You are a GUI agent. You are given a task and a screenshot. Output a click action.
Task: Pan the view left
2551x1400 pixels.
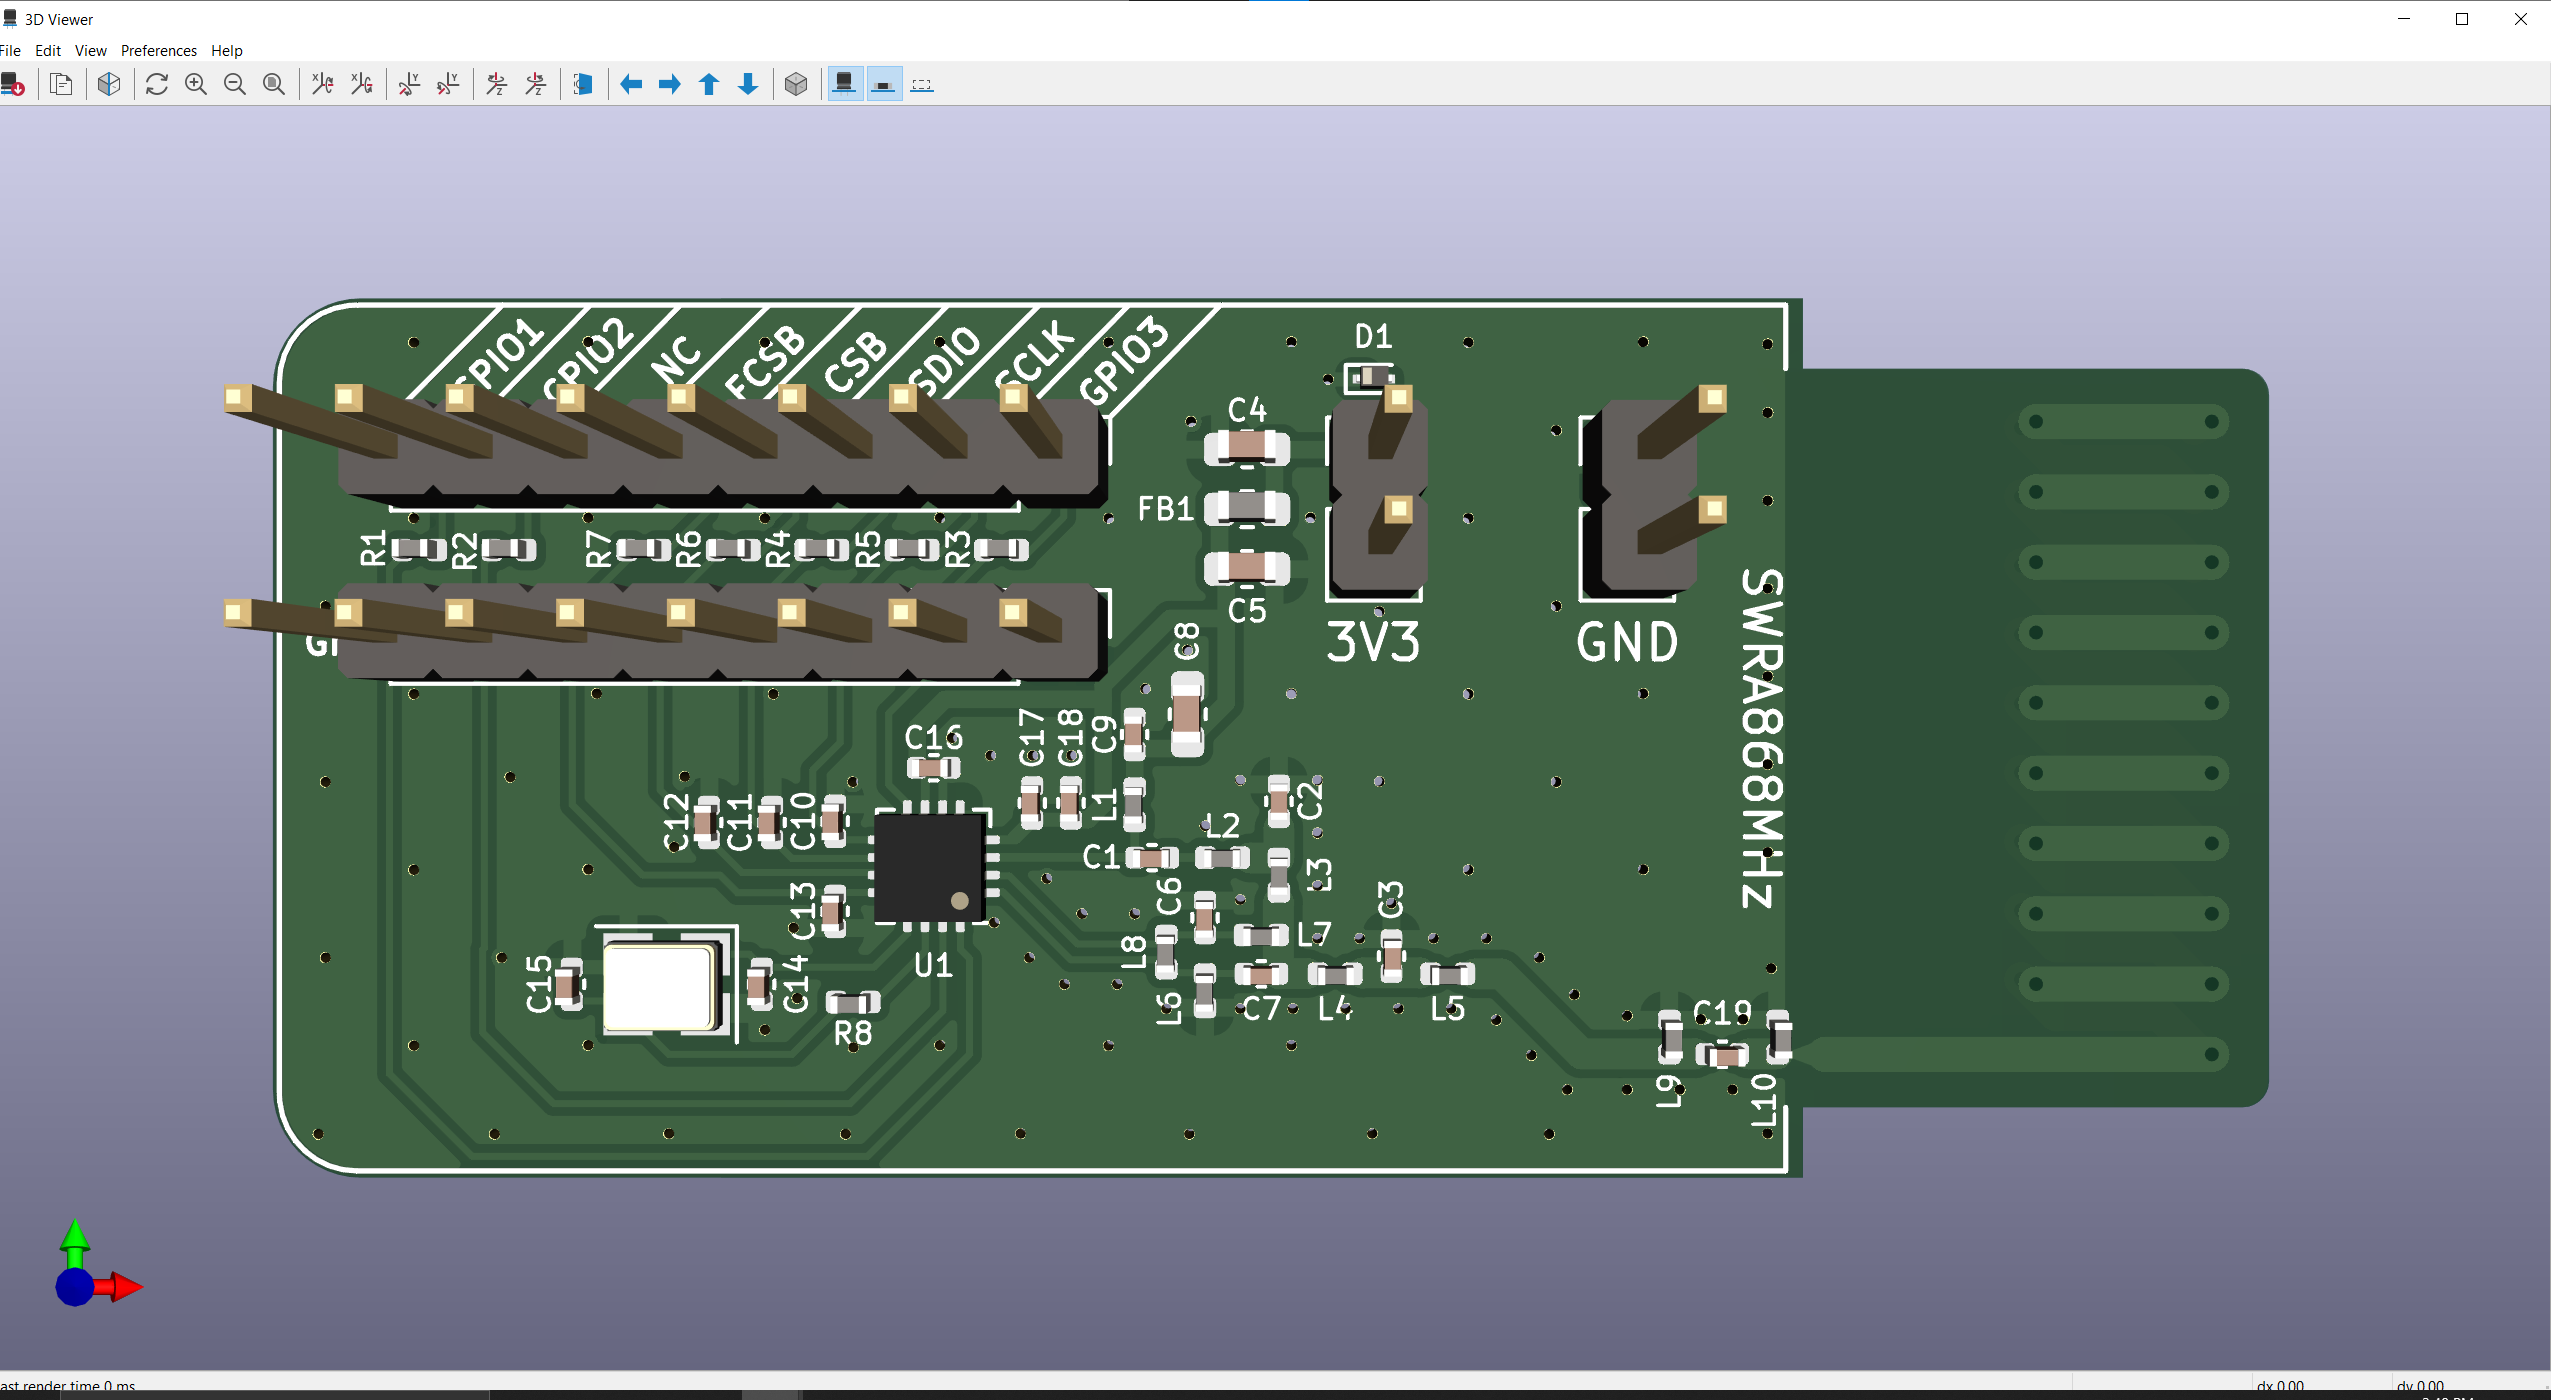[x=630, y=84]
